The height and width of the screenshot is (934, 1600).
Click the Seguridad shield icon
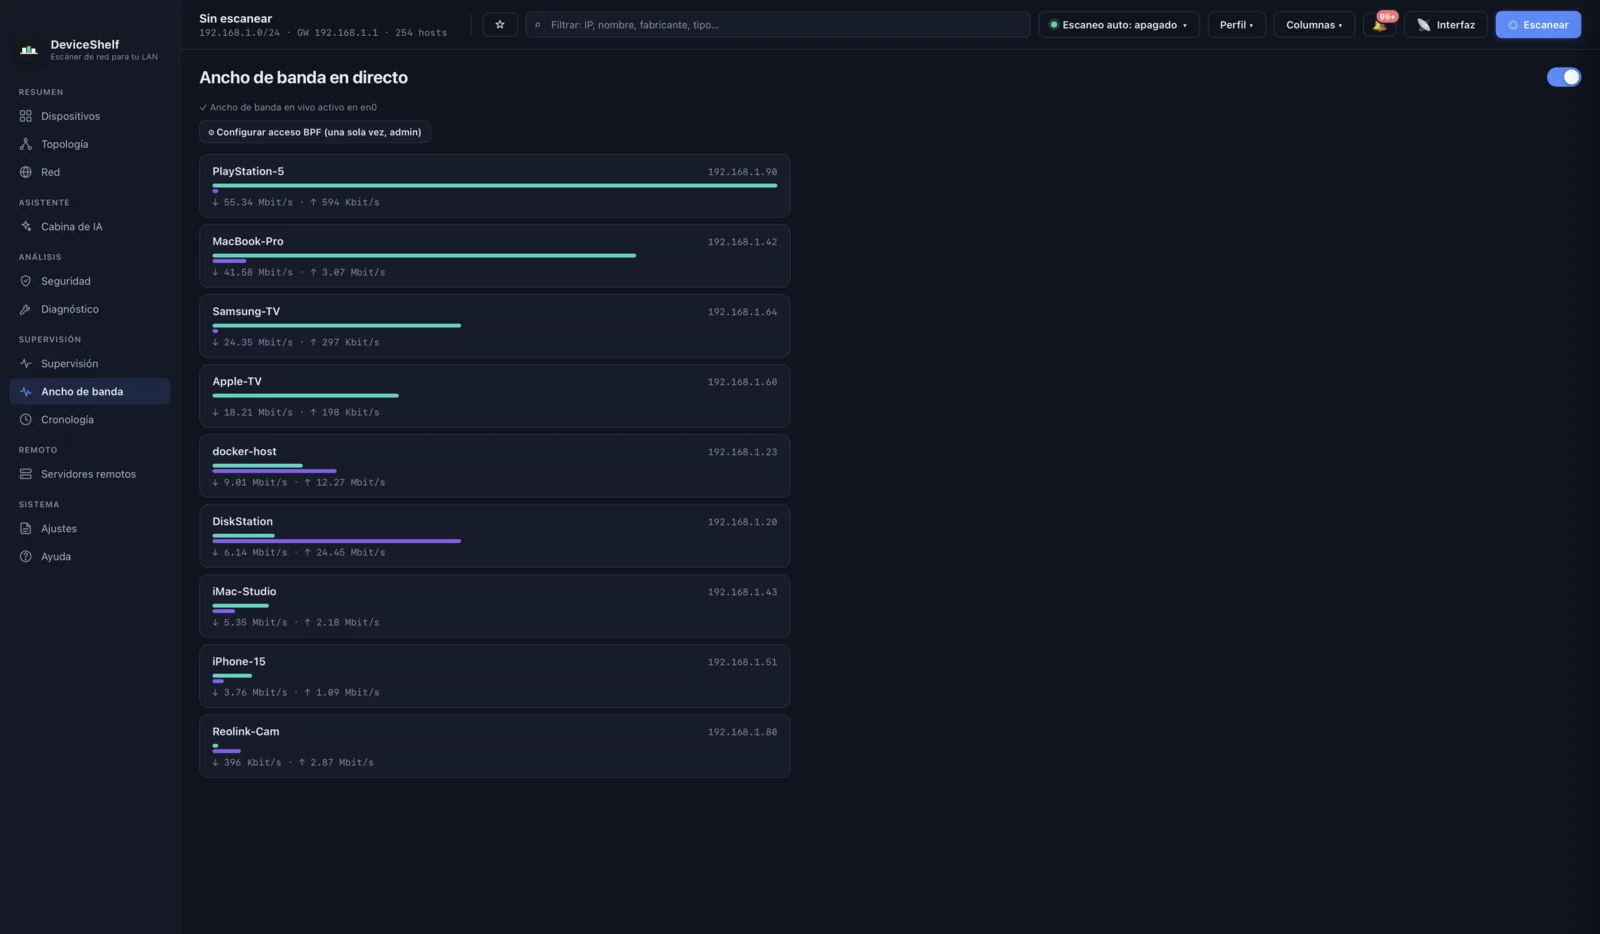[26, 281]
